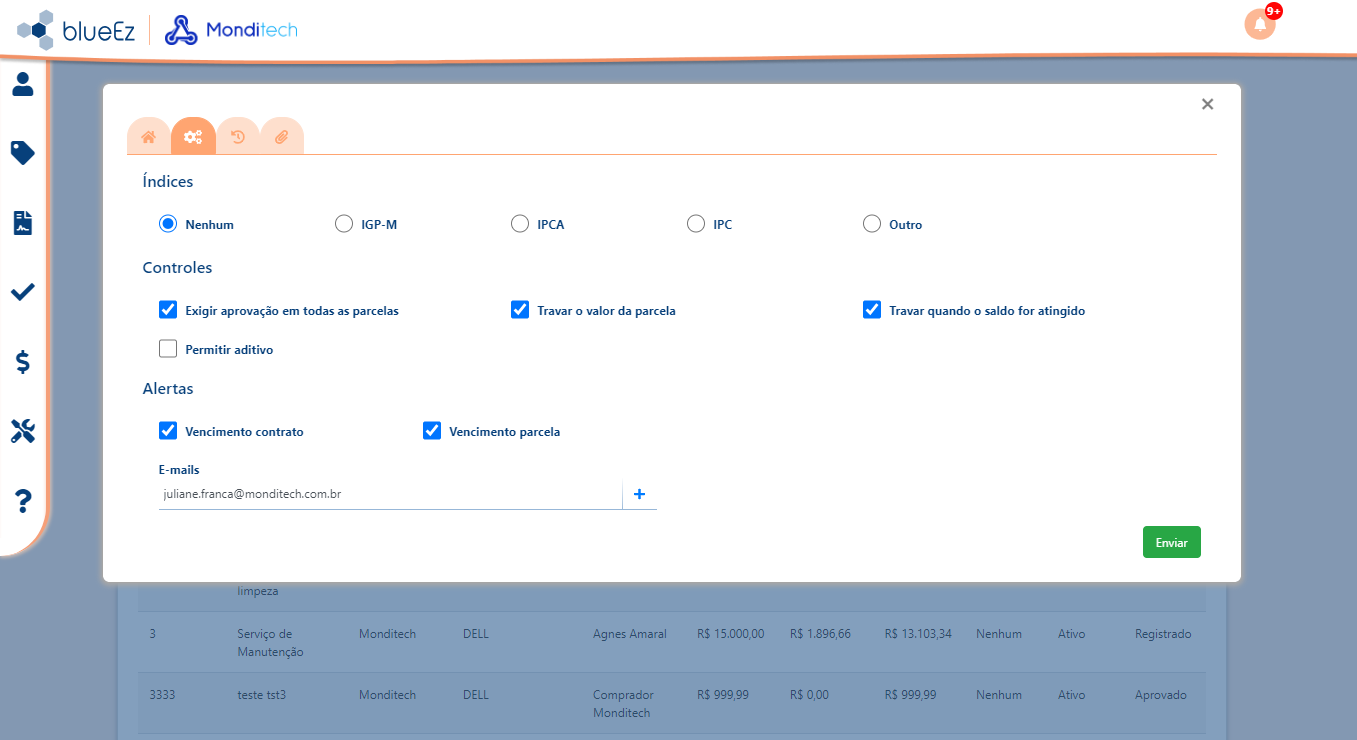Select the checkmark approvals sidebar icon
The width and height of the screenshot is (1357, 740).
pyautogui.click(x=23, y=292)
